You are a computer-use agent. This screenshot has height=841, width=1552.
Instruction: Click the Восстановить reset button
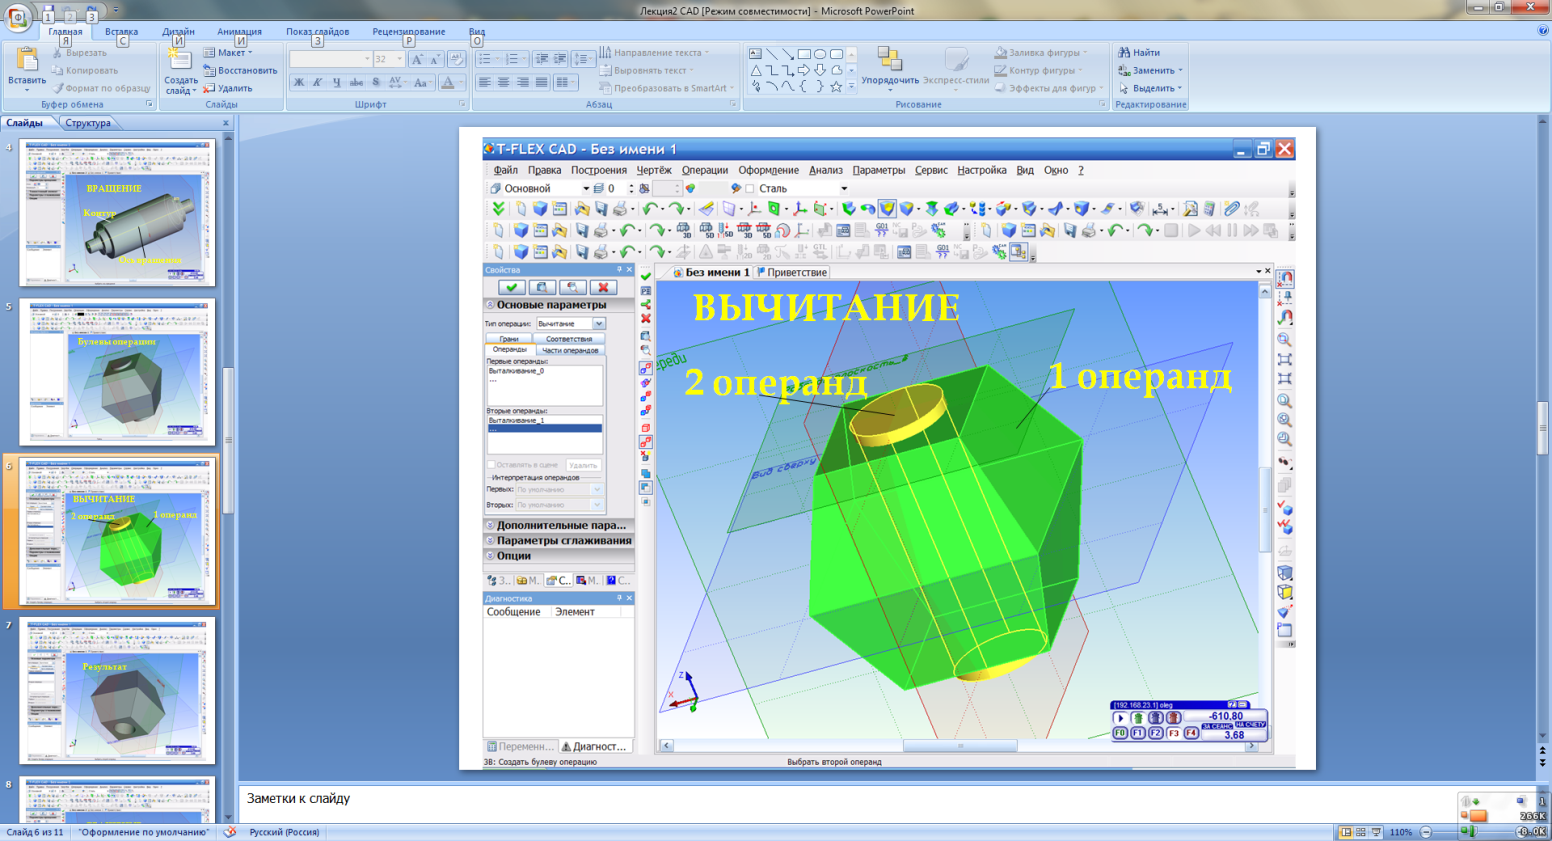[x=240, y=70]
